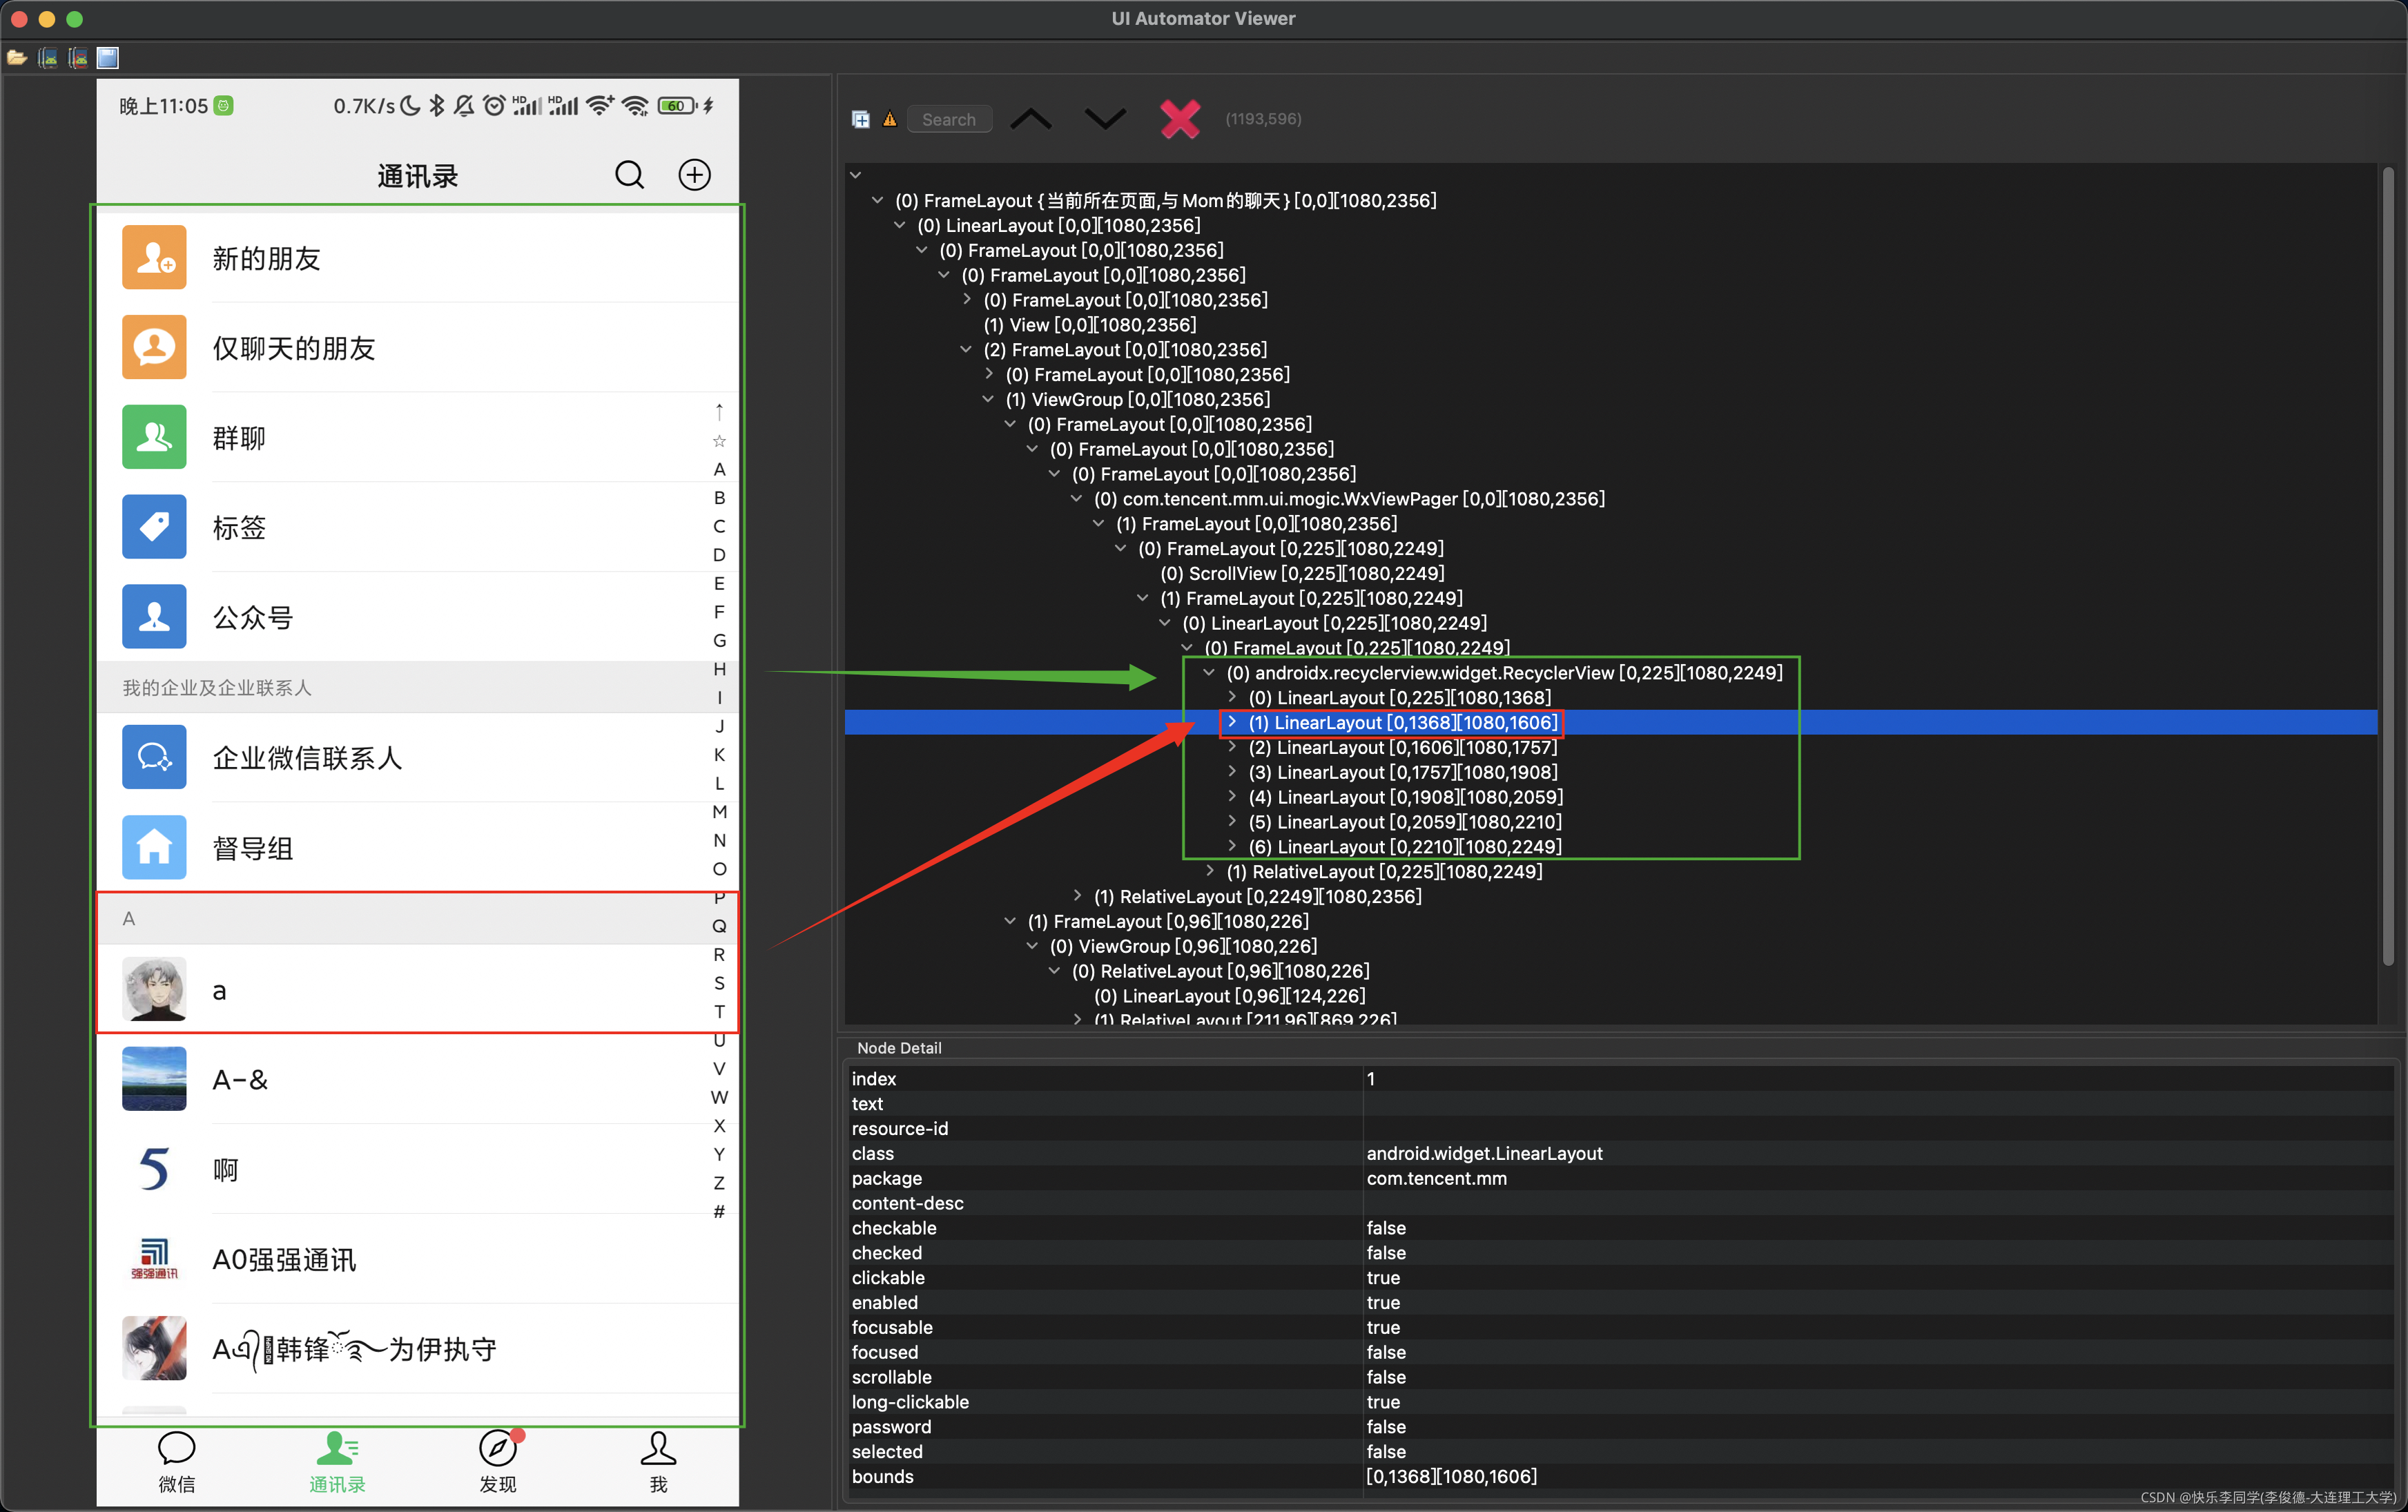Click the Expand All tree icon
This screenshot has width=2408, height=1512.
click(860, 119)
